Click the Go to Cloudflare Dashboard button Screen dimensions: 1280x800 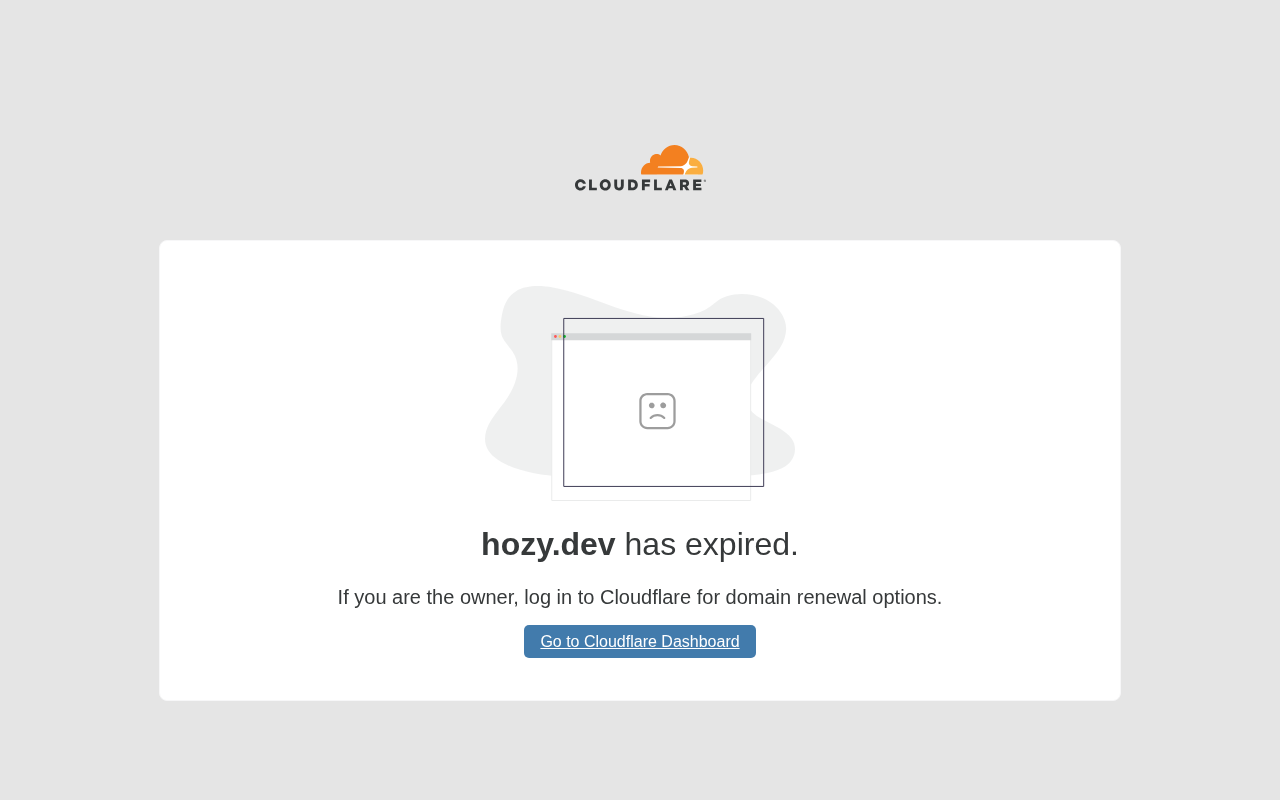pyautogui.click(x=640, y=641)
